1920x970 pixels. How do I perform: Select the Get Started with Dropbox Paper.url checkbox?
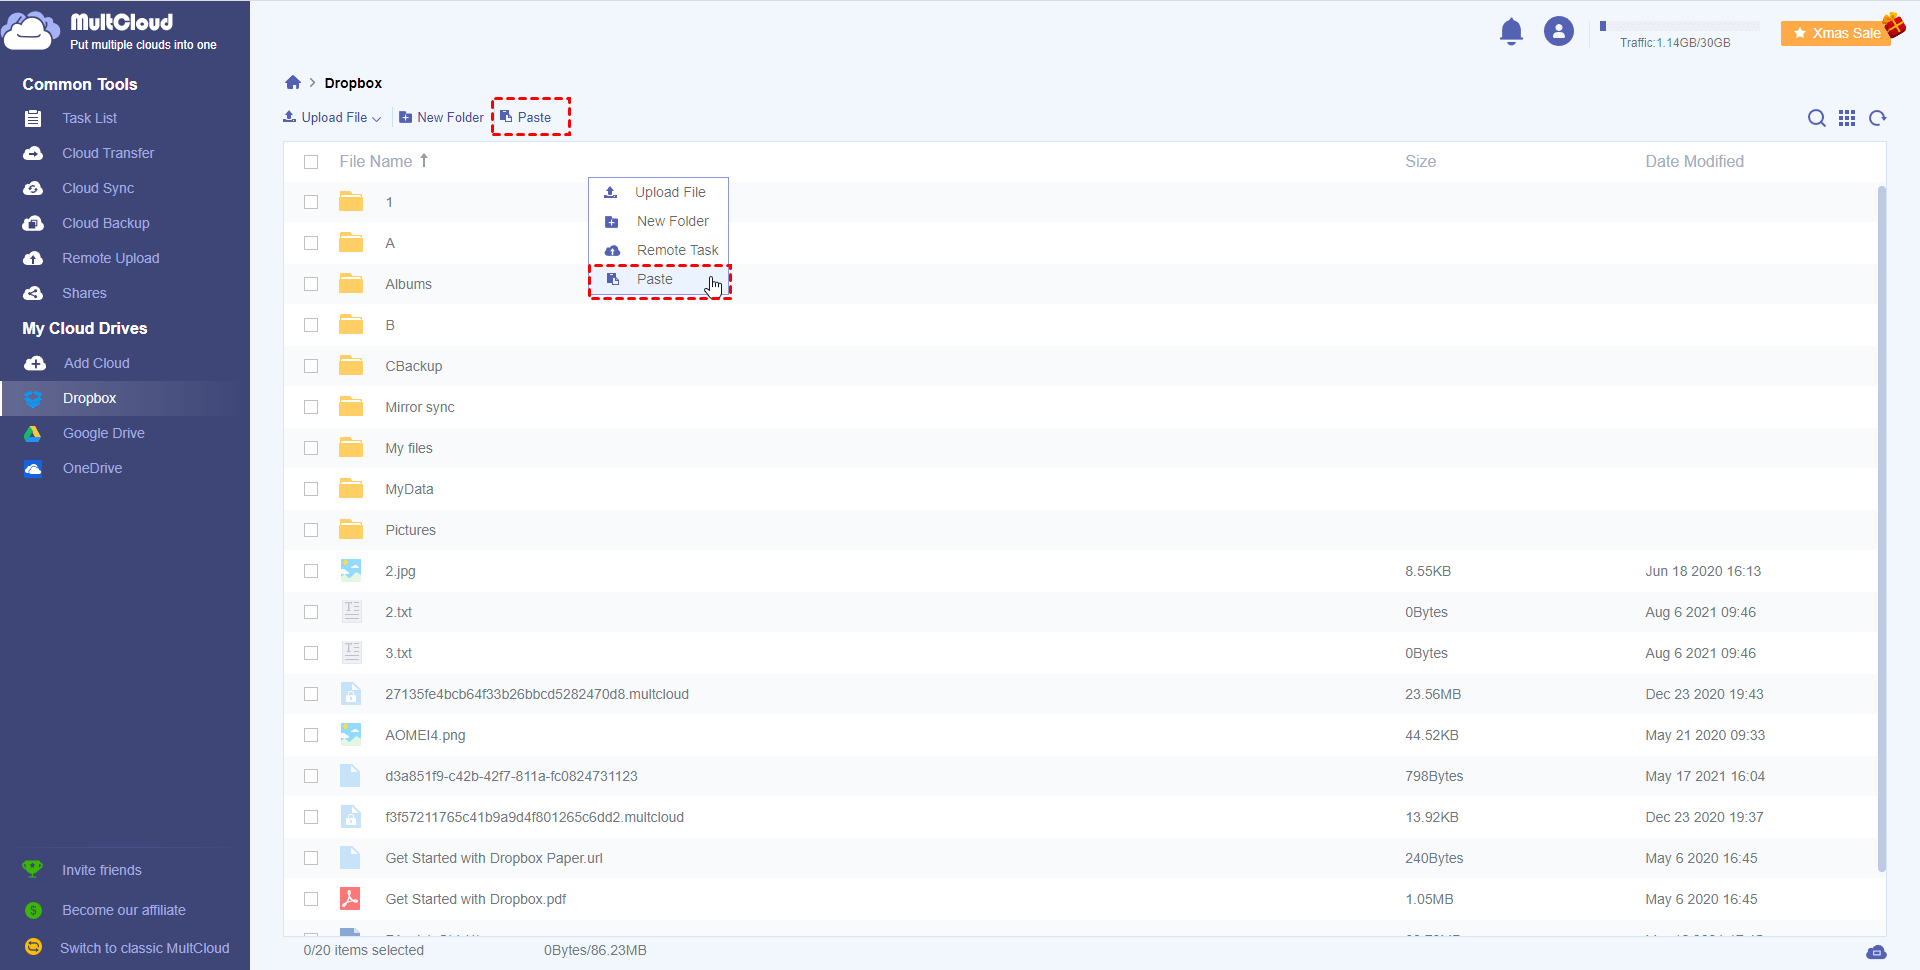click(x=311, y=858)
